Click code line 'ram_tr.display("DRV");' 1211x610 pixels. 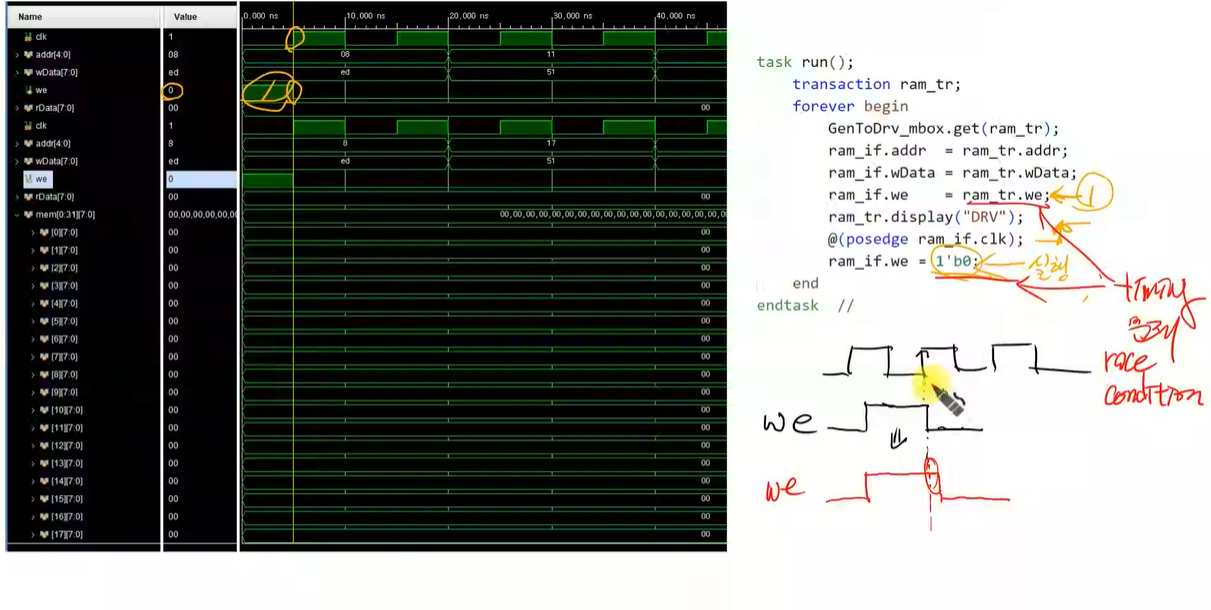(925, 217)
